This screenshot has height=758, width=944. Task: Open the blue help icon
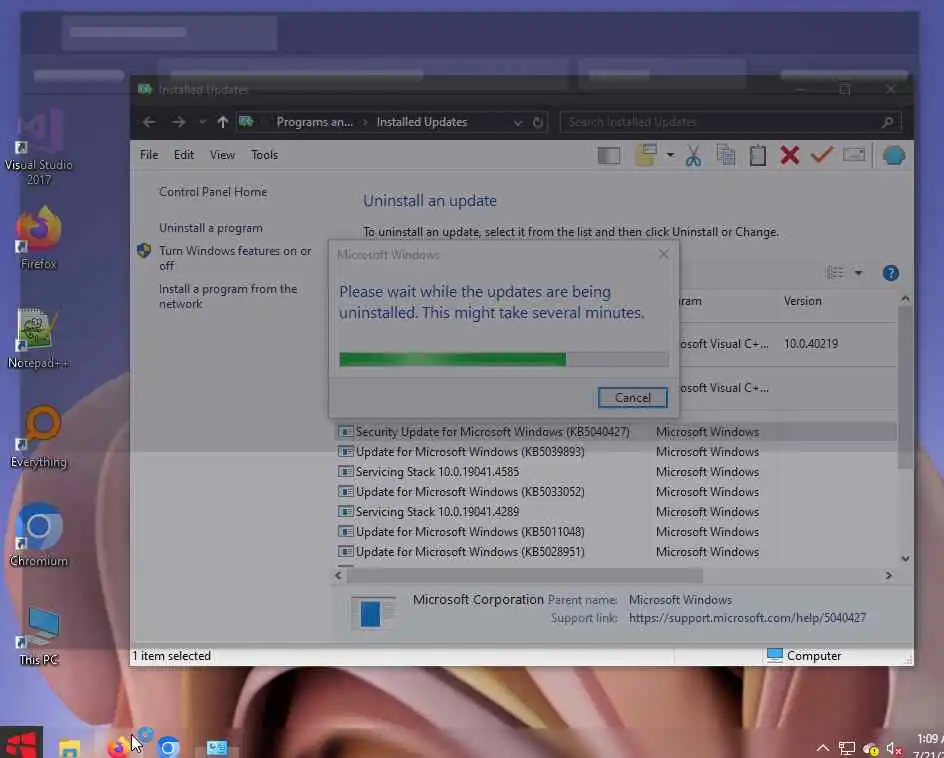[x=890, y=273]
